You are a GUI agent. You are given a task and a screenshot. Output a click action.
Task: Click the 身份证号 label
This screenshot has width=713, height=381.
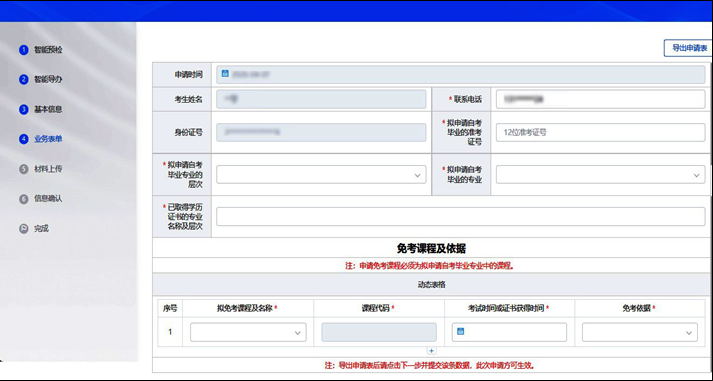(x=189, y=132)
